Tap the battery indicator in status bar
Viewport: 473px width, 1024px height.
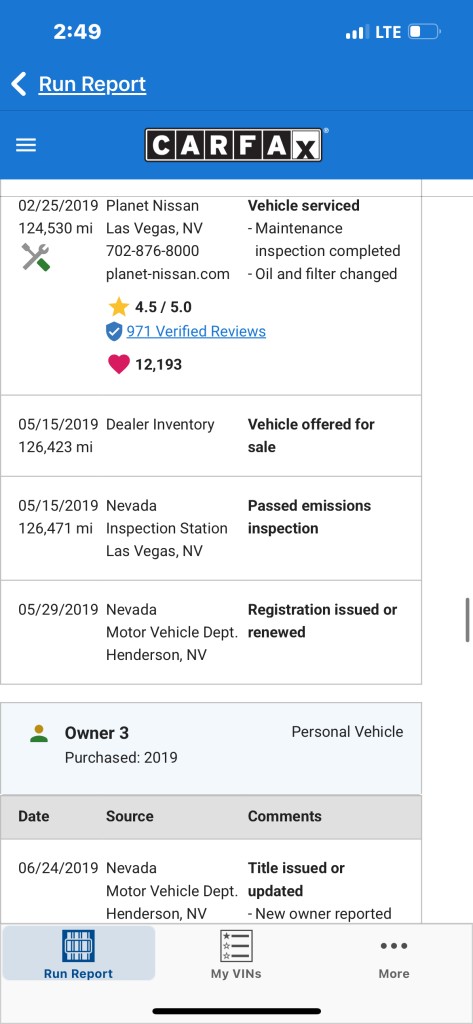tap(425, 32)
